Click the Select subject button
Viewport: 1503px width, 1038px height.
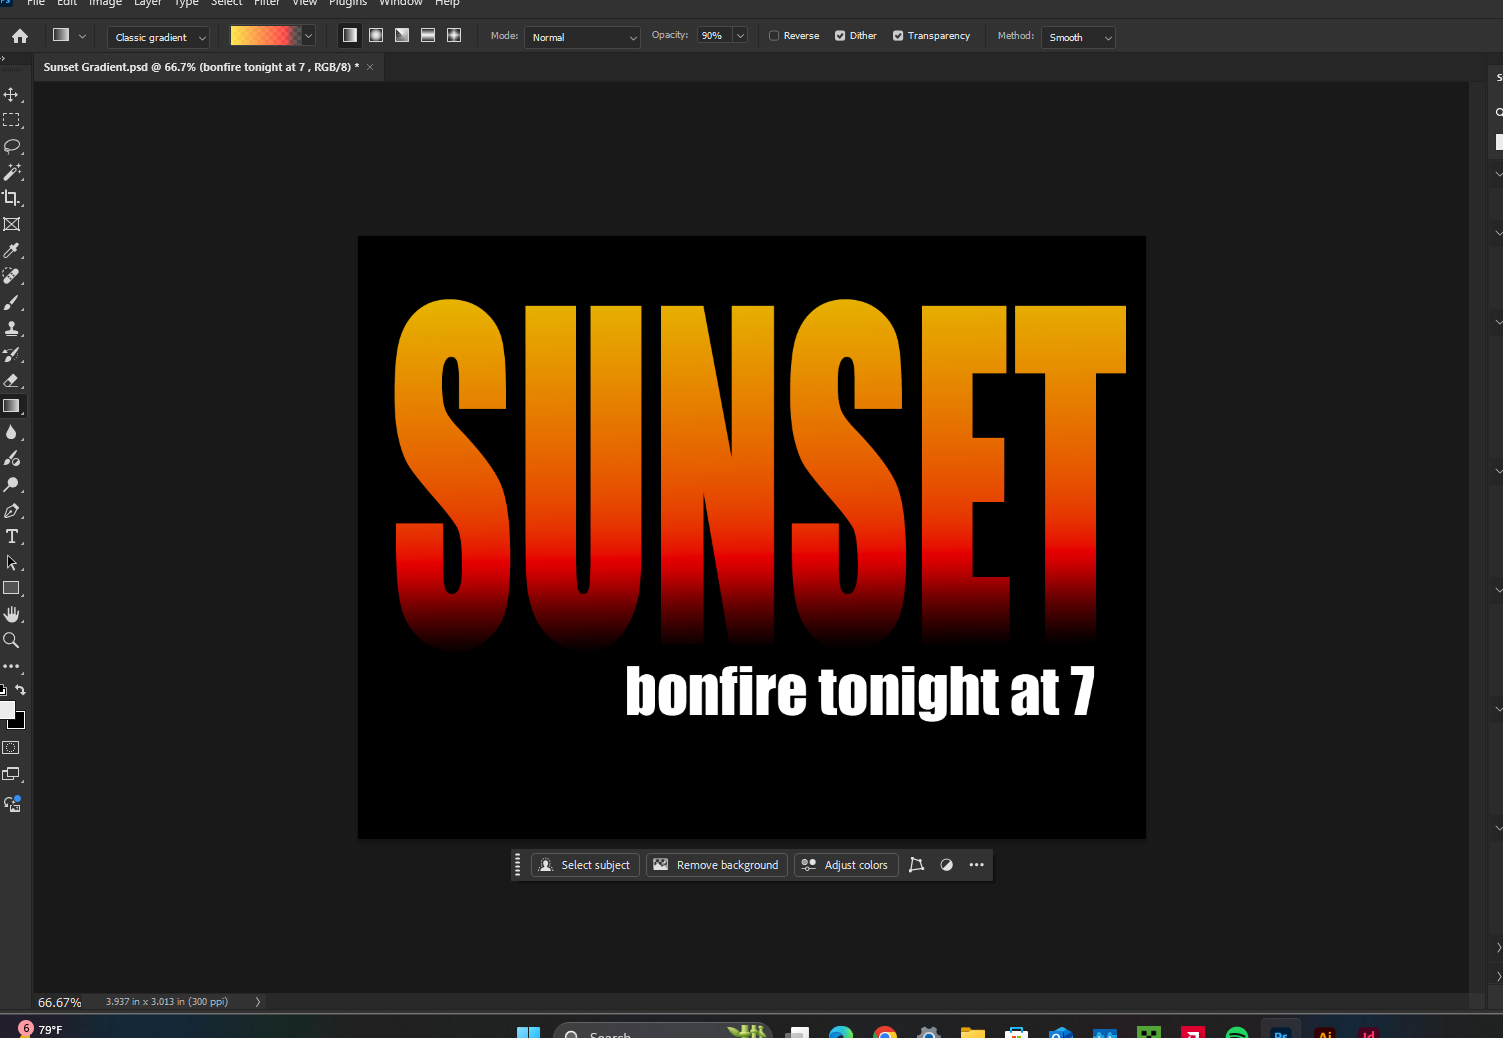[x=585, y=865]
